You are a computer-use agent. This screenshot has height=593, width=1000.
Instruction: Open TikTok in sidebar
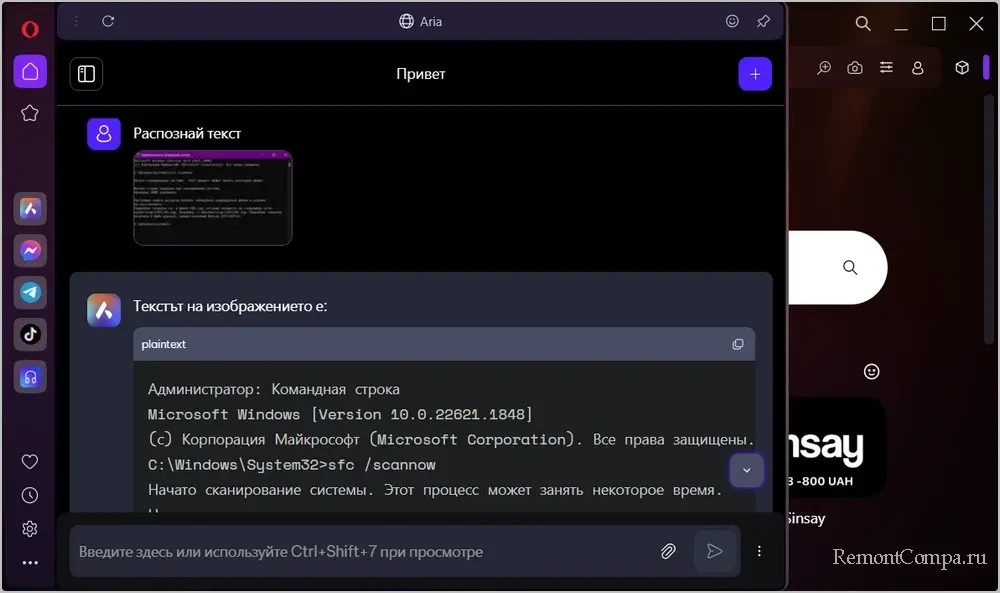point(30,334)
